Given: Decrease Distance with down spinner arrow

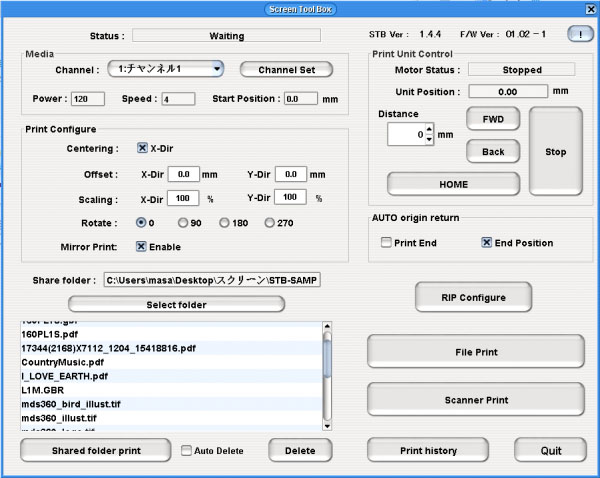Looking at the screenshot, I should 429,139.
